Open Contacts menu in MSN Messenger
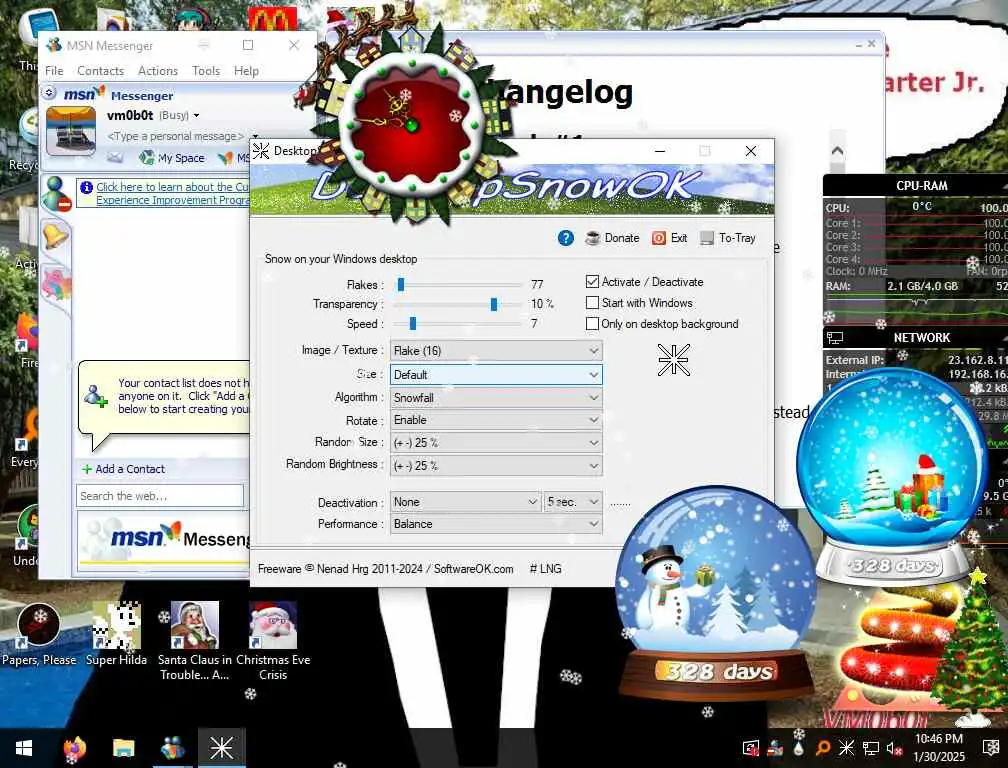Image resolution: width=1008 pixels, height=768 pixels. pyautogui.click(x=100, y=71)
